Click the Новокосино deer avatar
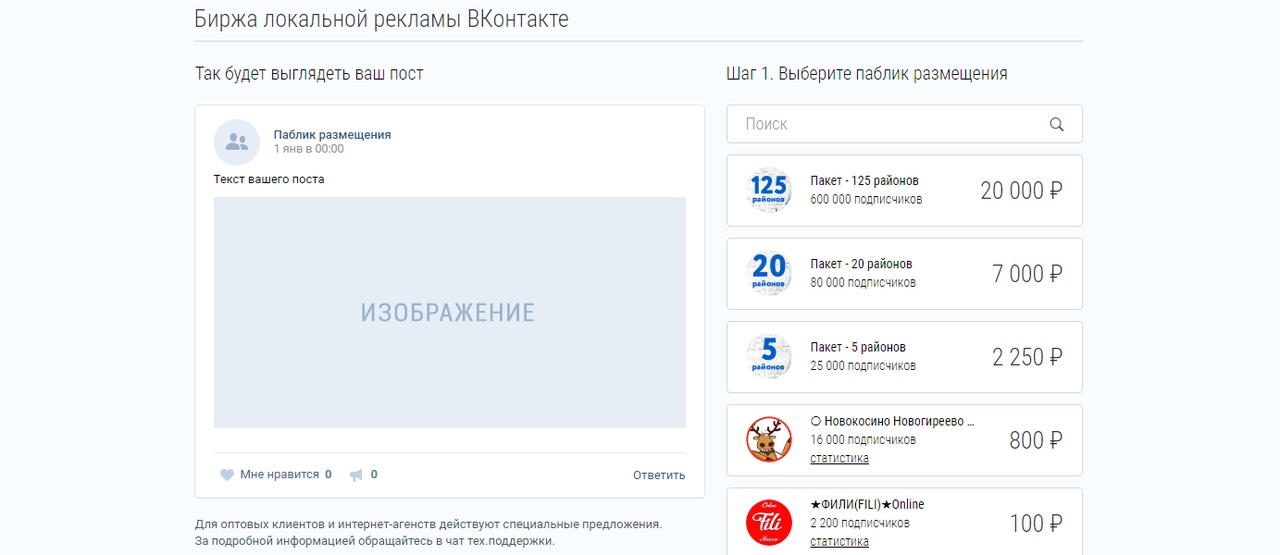 [769, 439]
